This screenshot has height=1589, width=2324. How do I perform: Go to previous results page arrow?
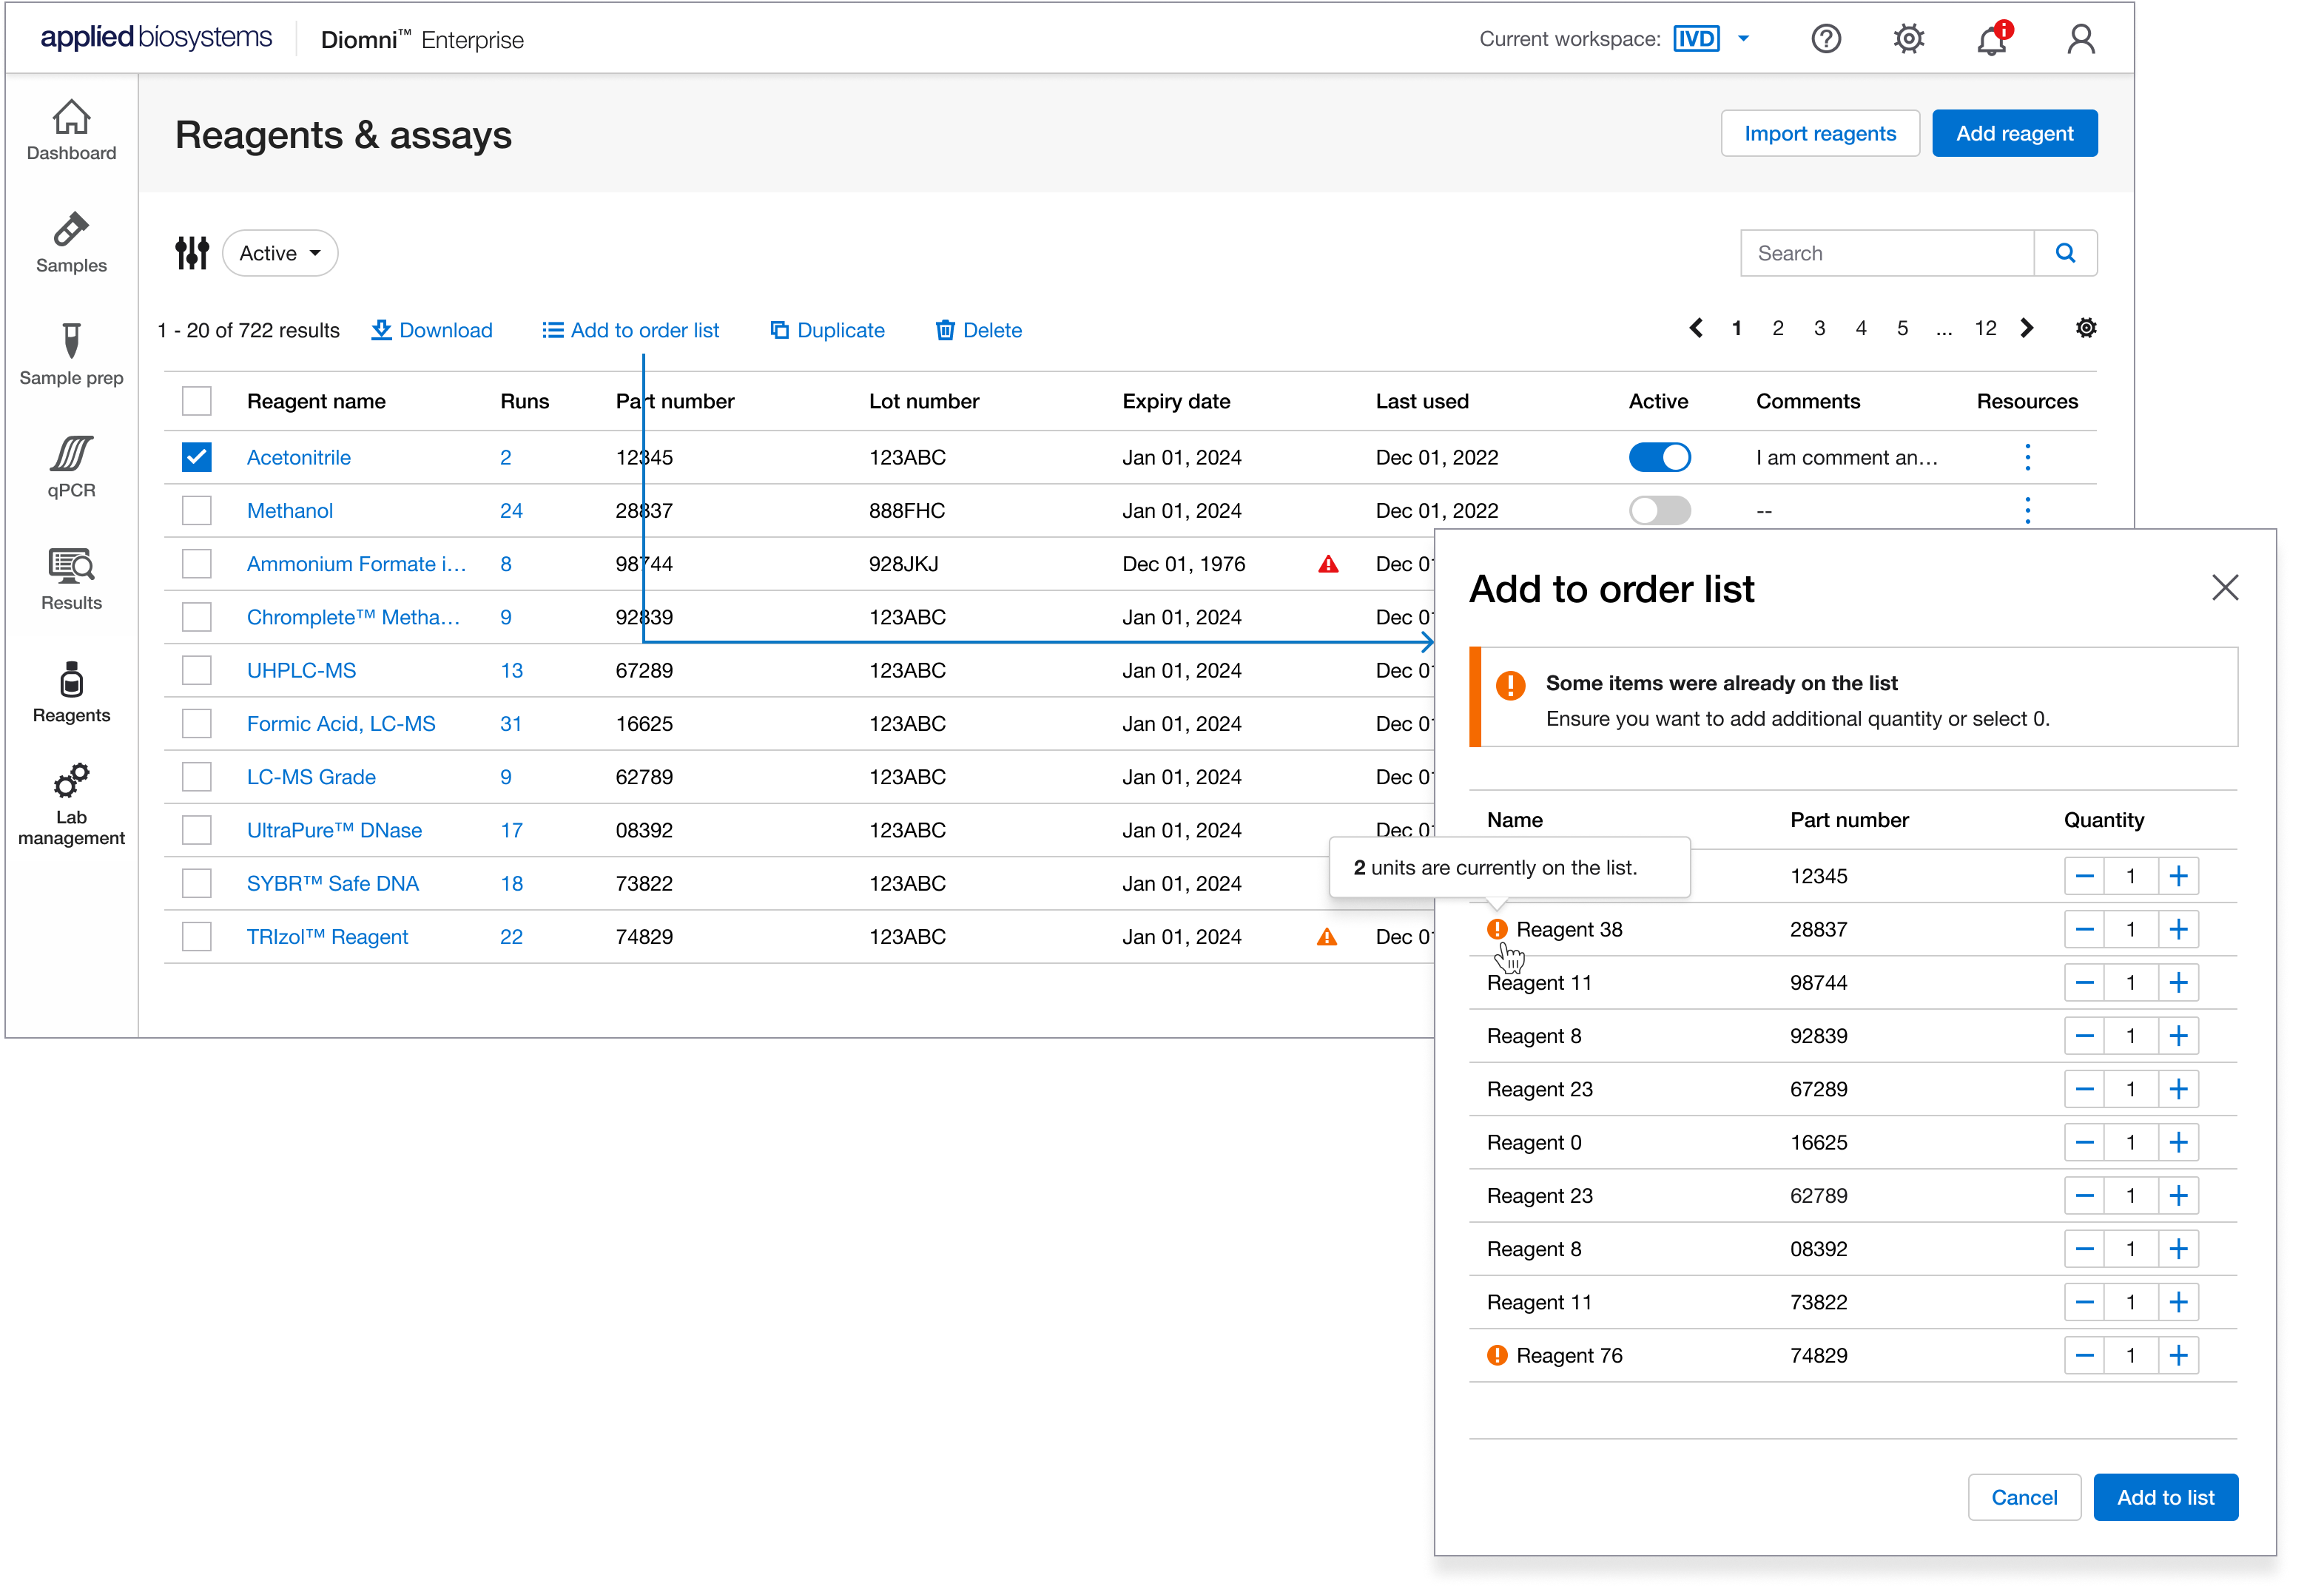coord(1696,328)
